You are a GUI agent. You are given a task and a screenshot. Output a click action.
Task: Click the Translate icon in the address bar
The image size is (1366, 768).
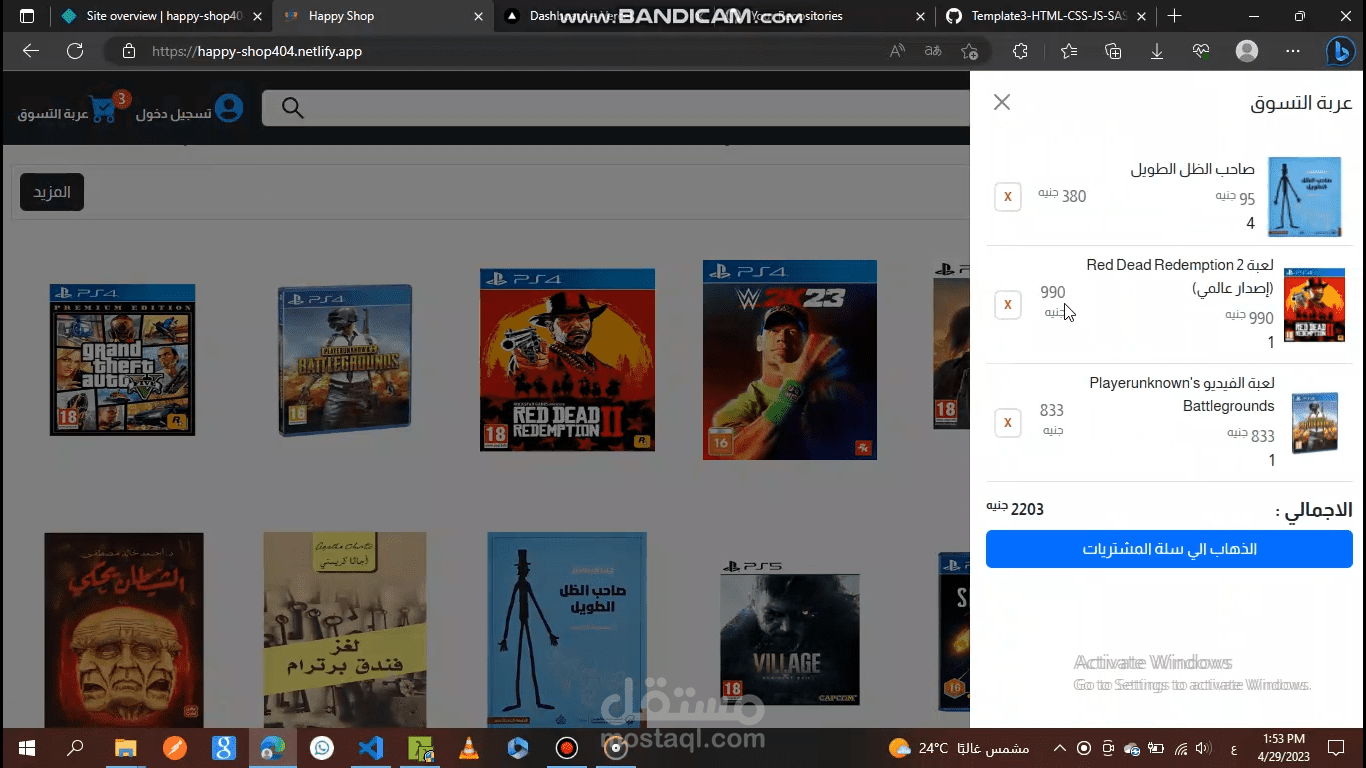[x=933, y=51]
